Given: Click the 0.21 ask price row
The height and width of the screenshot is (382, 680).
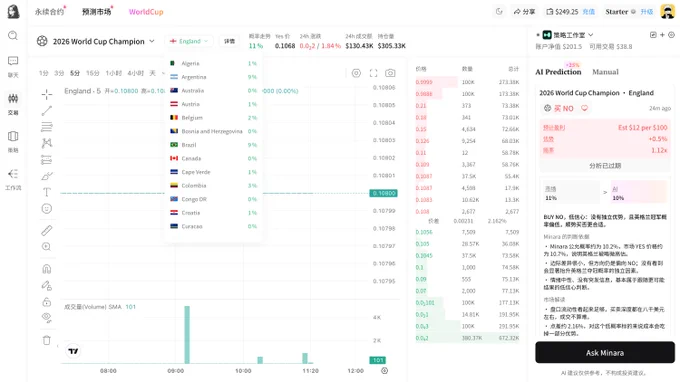Looking at the screenshot, I should (468, 106).
